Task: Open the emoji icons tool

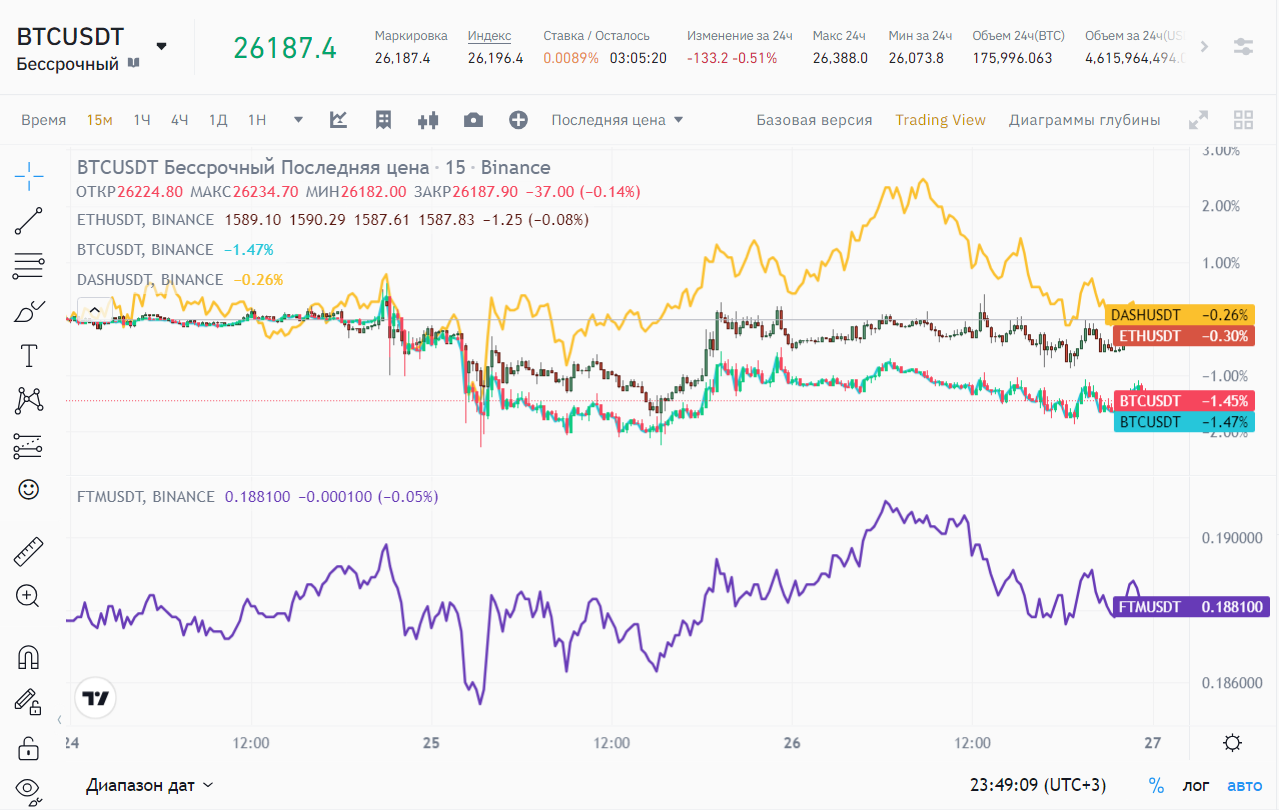Action: 29,489
